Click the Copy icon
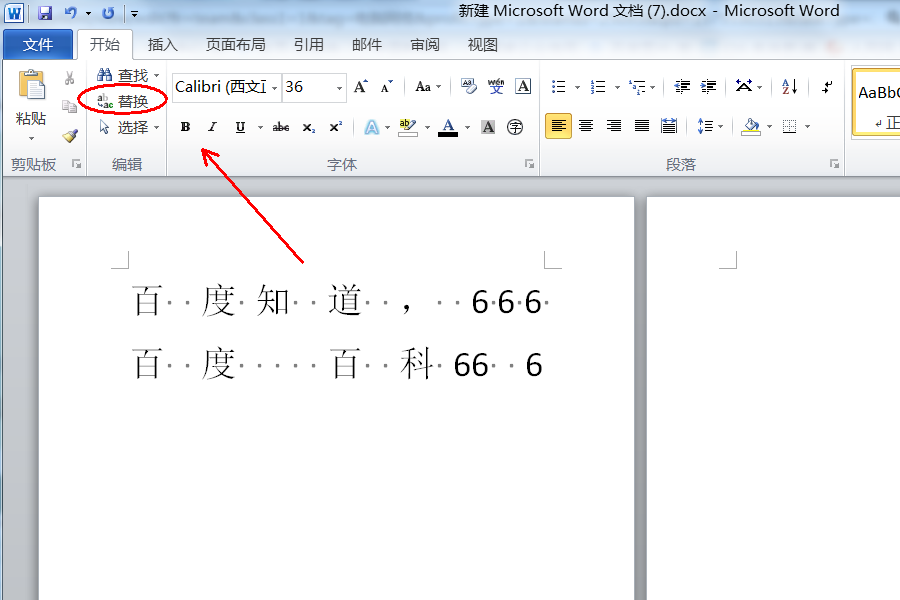Image resolution: width=900 pixels, height=600 pixels. tap(69, 107)
